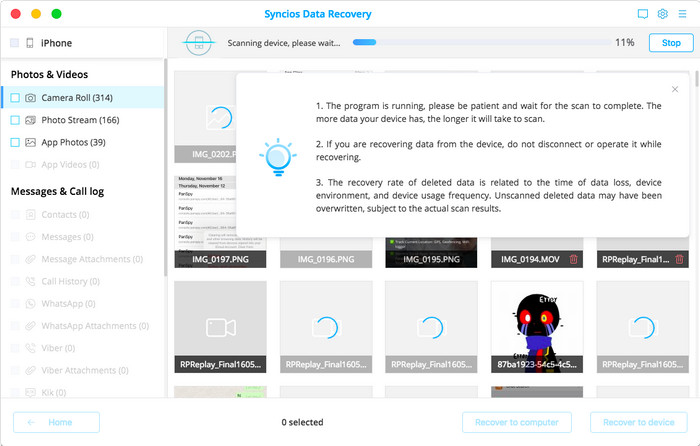Stop the device scan

pos(671,43)
